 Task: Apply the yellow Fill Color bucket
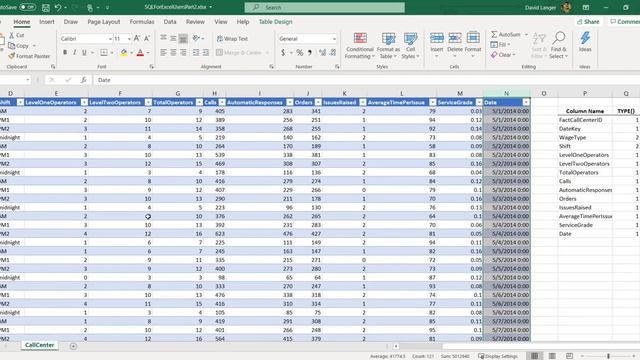pyautogui.click(x=124, y=52)
